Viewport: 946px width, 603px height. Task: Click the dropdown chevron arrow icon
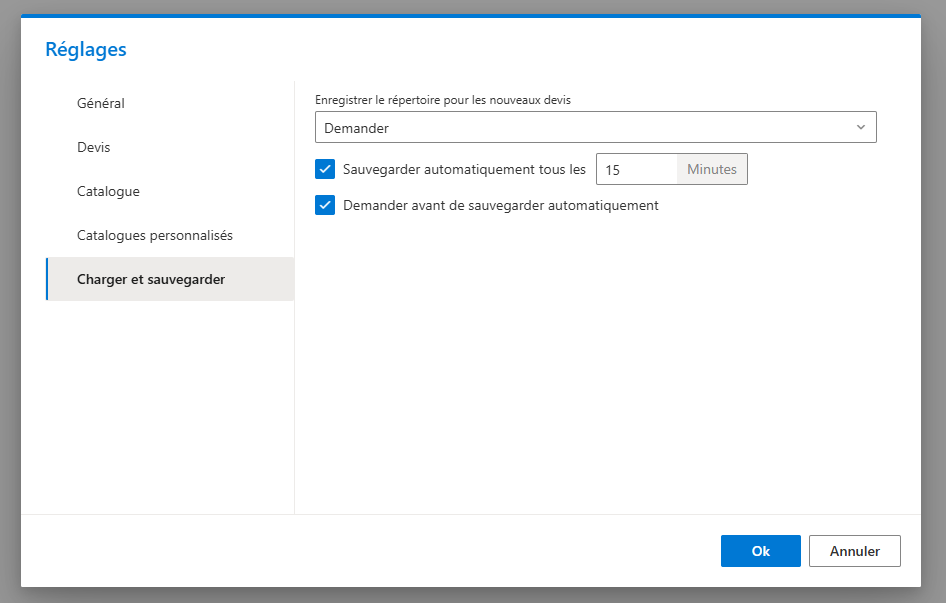861,127
